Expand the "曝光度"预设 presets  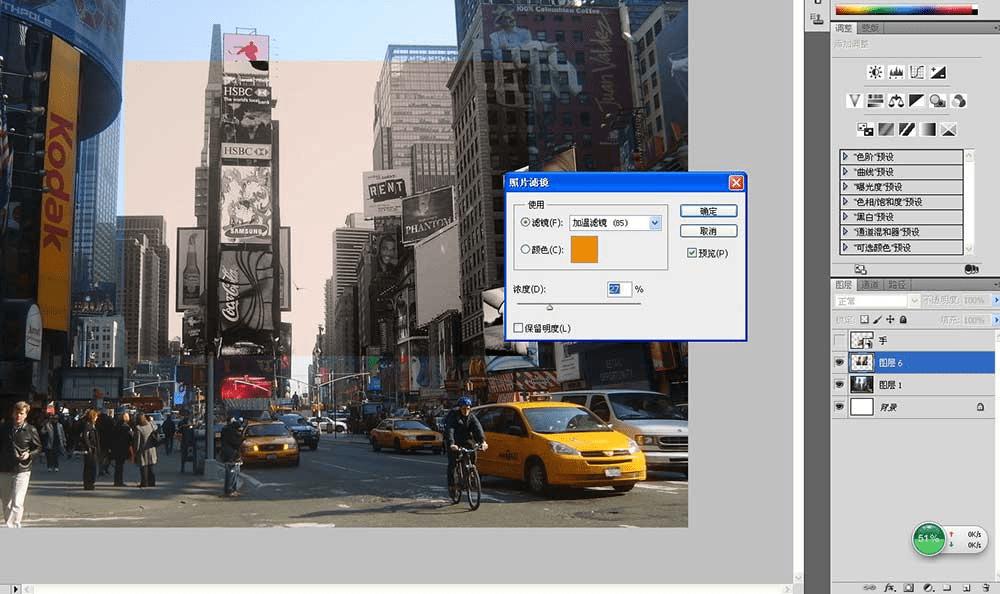(x=845, y=187)
